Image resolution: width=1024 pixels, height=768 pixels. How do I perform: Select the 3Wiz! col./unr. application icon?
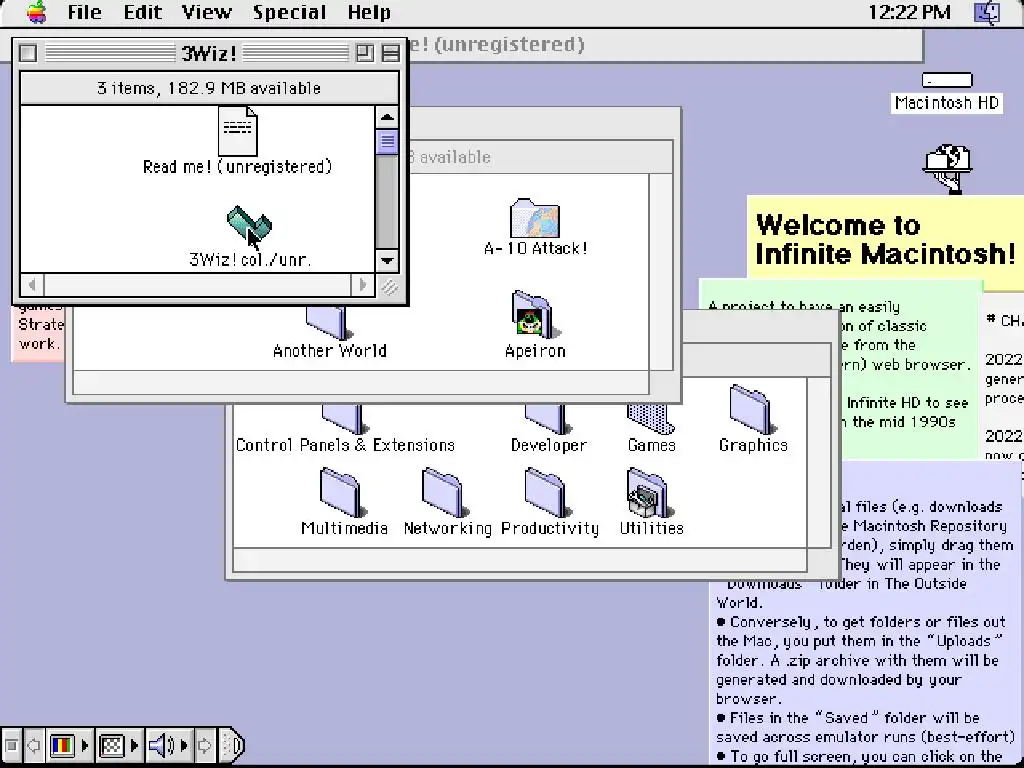point(249,226)
